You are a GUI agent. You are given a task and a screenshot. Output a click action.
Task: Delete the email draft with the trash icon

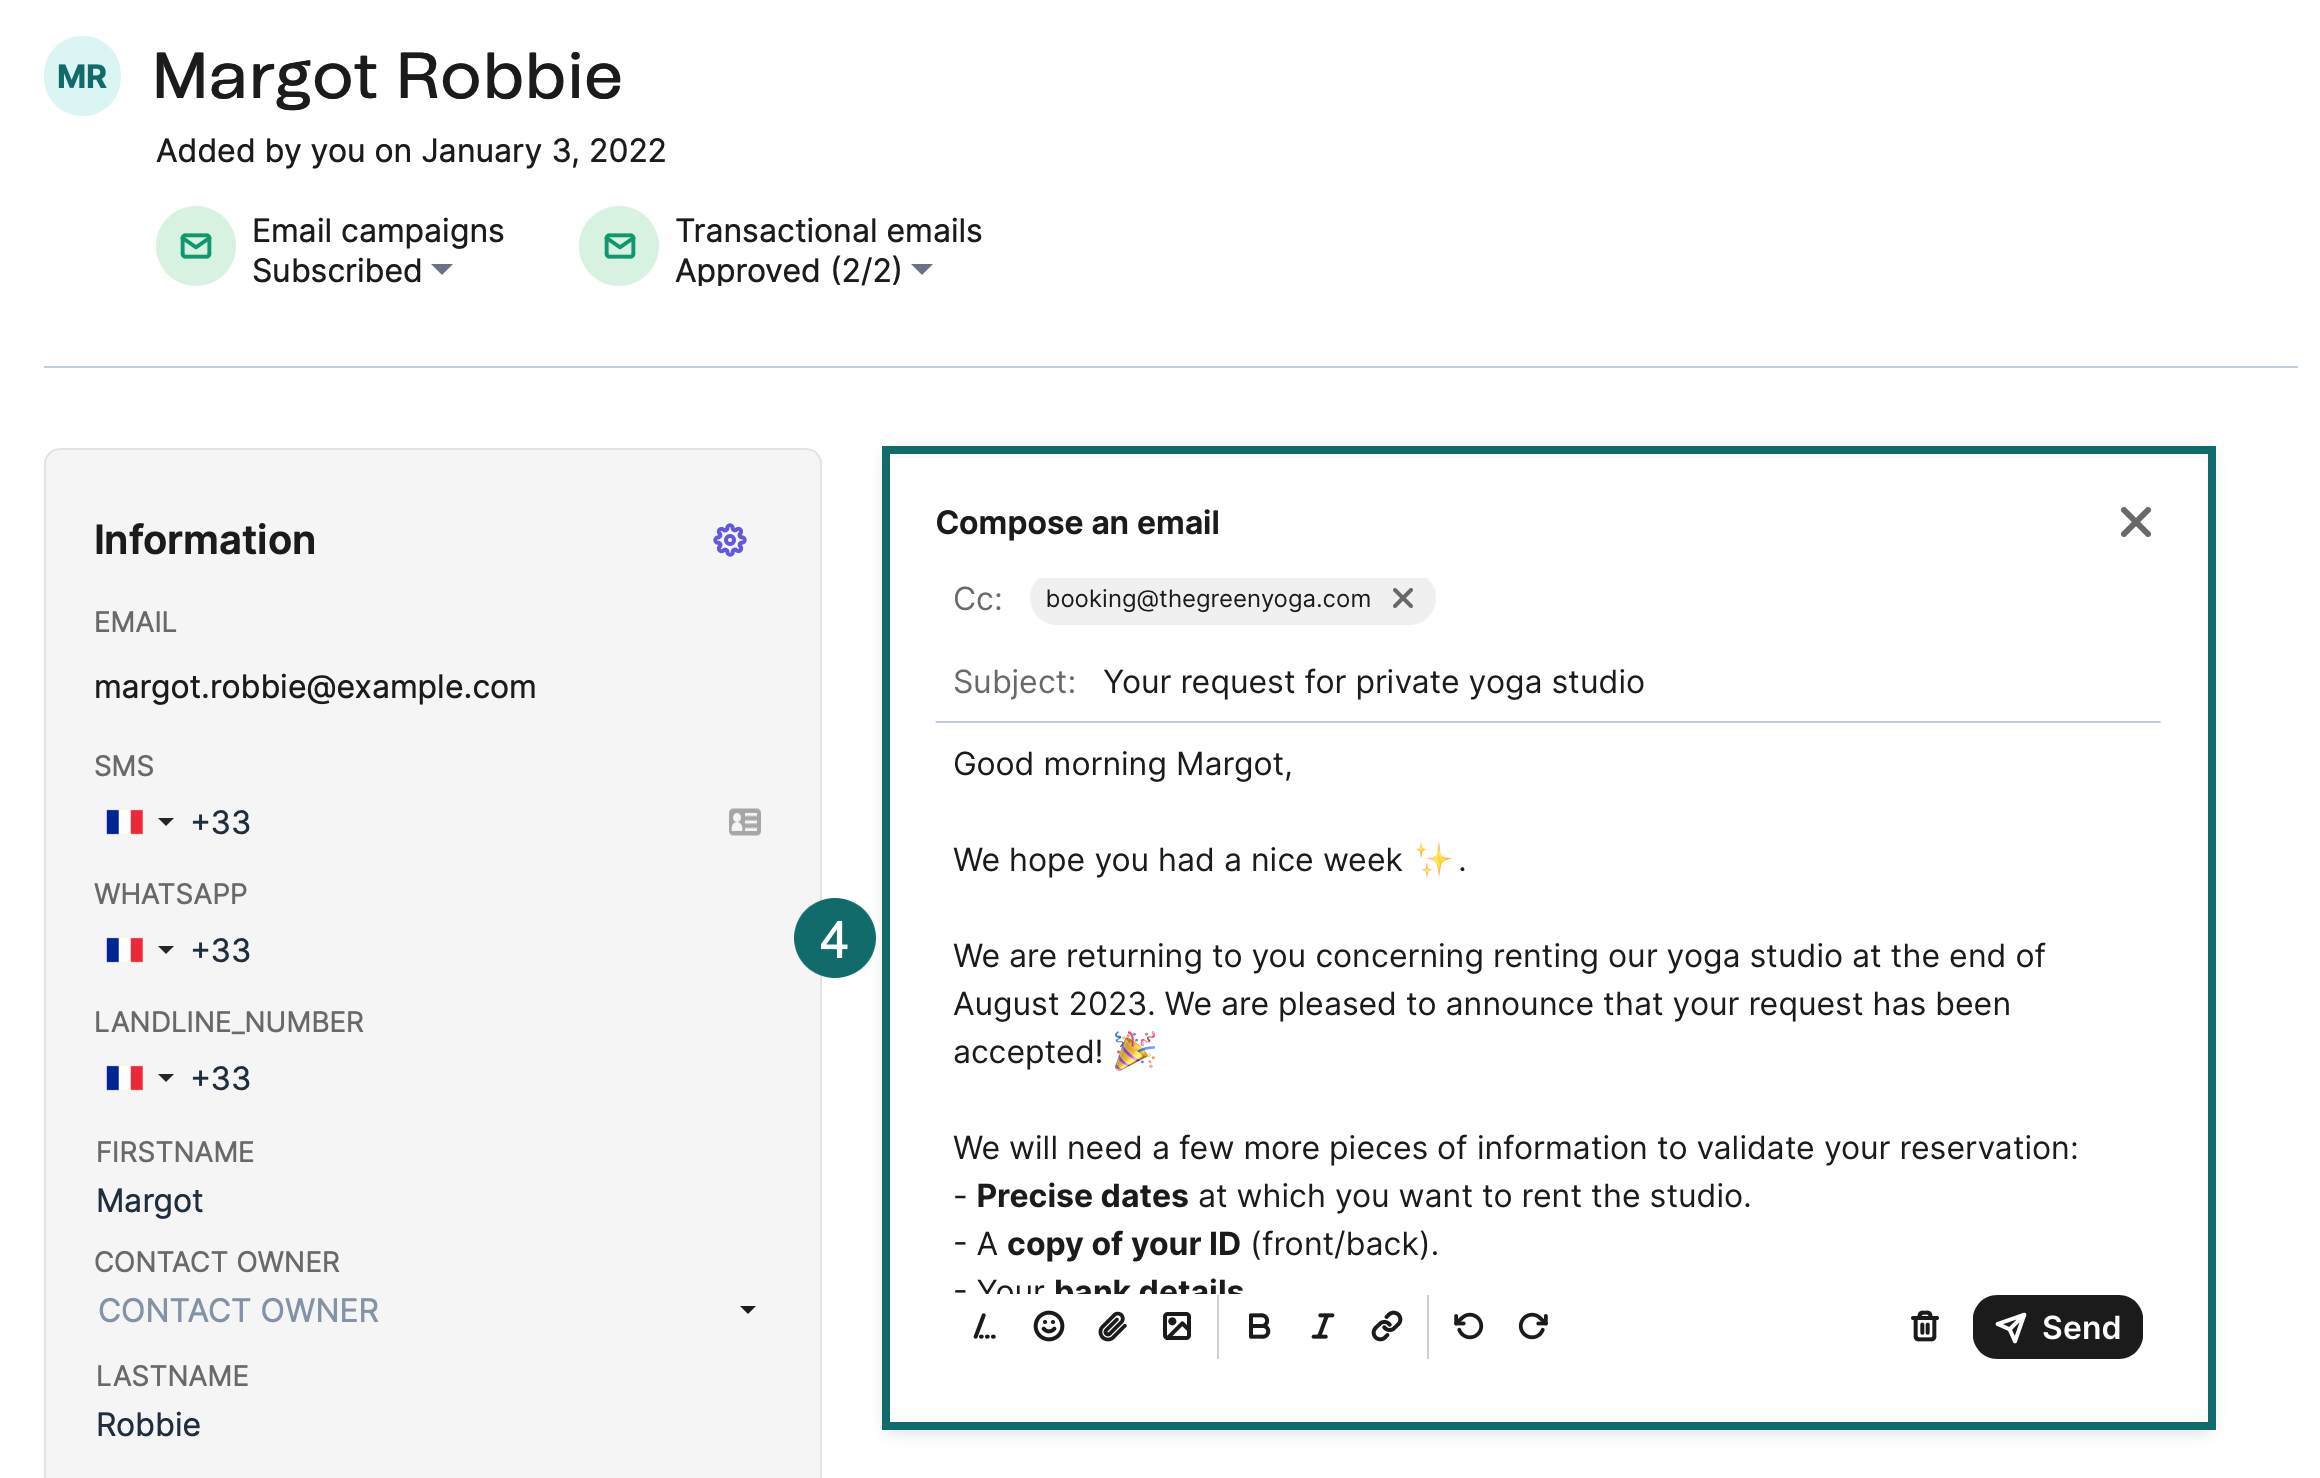(x=1923, y=1327)
